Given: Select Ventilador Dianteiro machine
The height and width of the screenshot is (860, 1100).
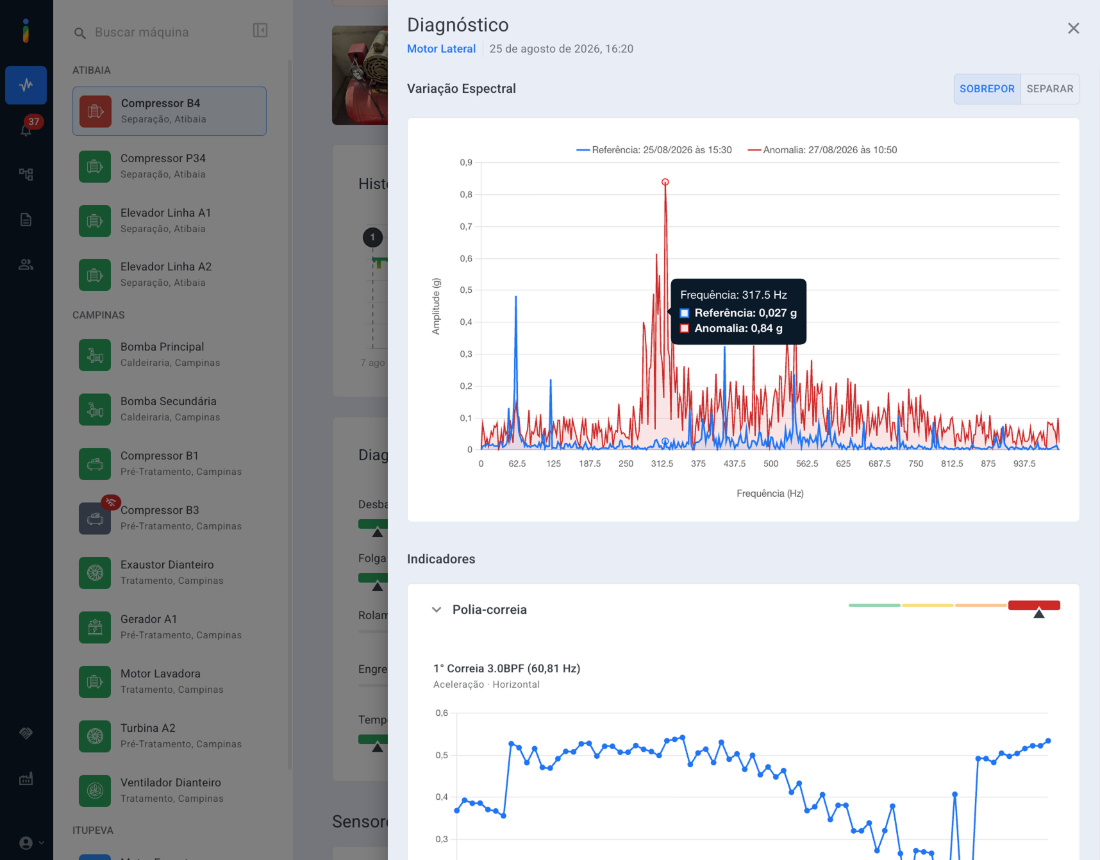Looking at the screenshot, I should pos(169,790).
